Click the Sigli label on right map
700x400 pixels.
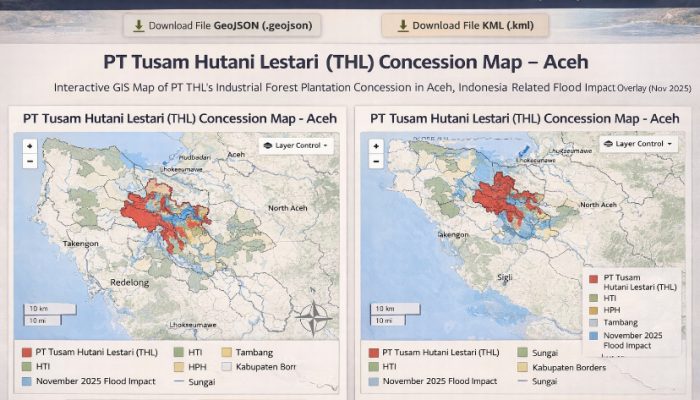(x=505, y=277)
